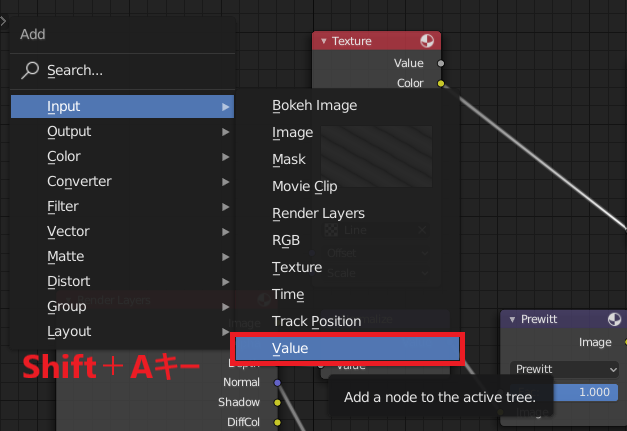Click the Search field in Add menu

(x=122, y=70)
